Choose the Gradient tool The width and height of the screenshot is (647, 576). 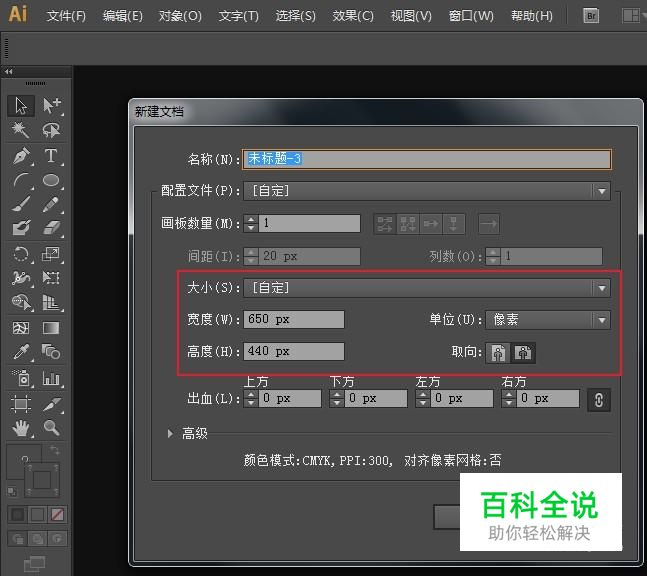[x=51, y=328]
